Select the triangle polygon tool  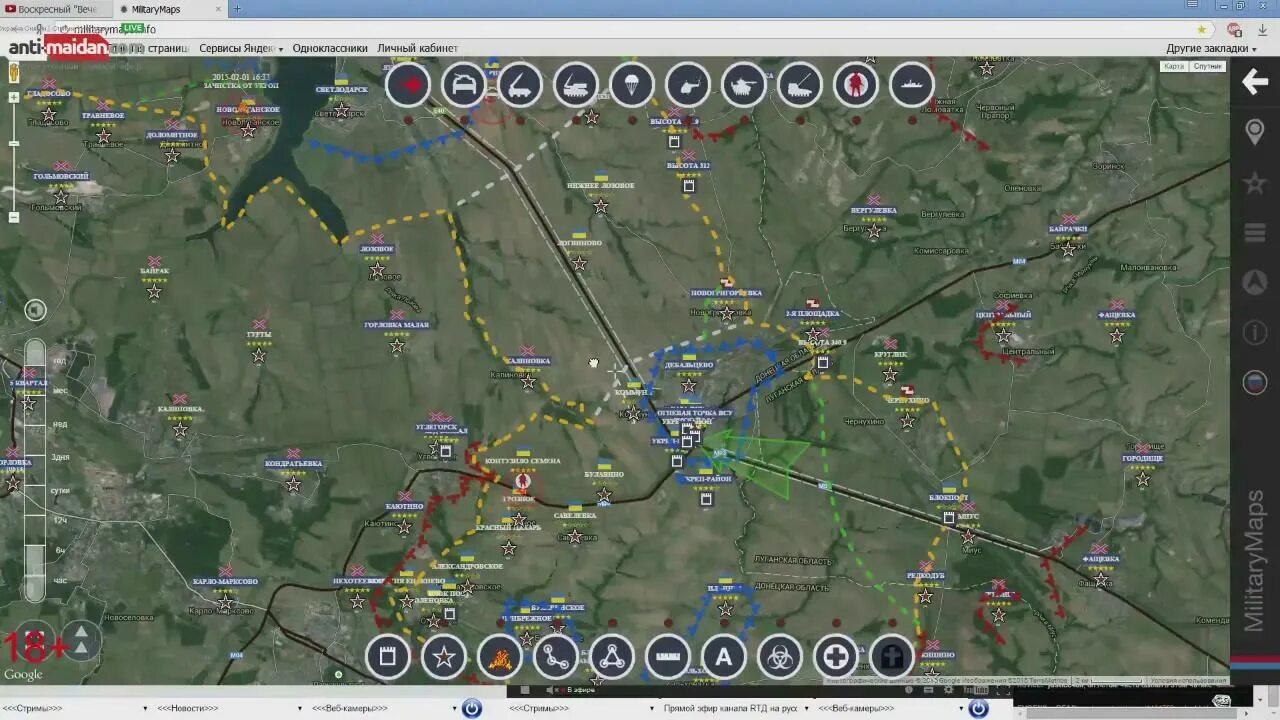[612, 657]
